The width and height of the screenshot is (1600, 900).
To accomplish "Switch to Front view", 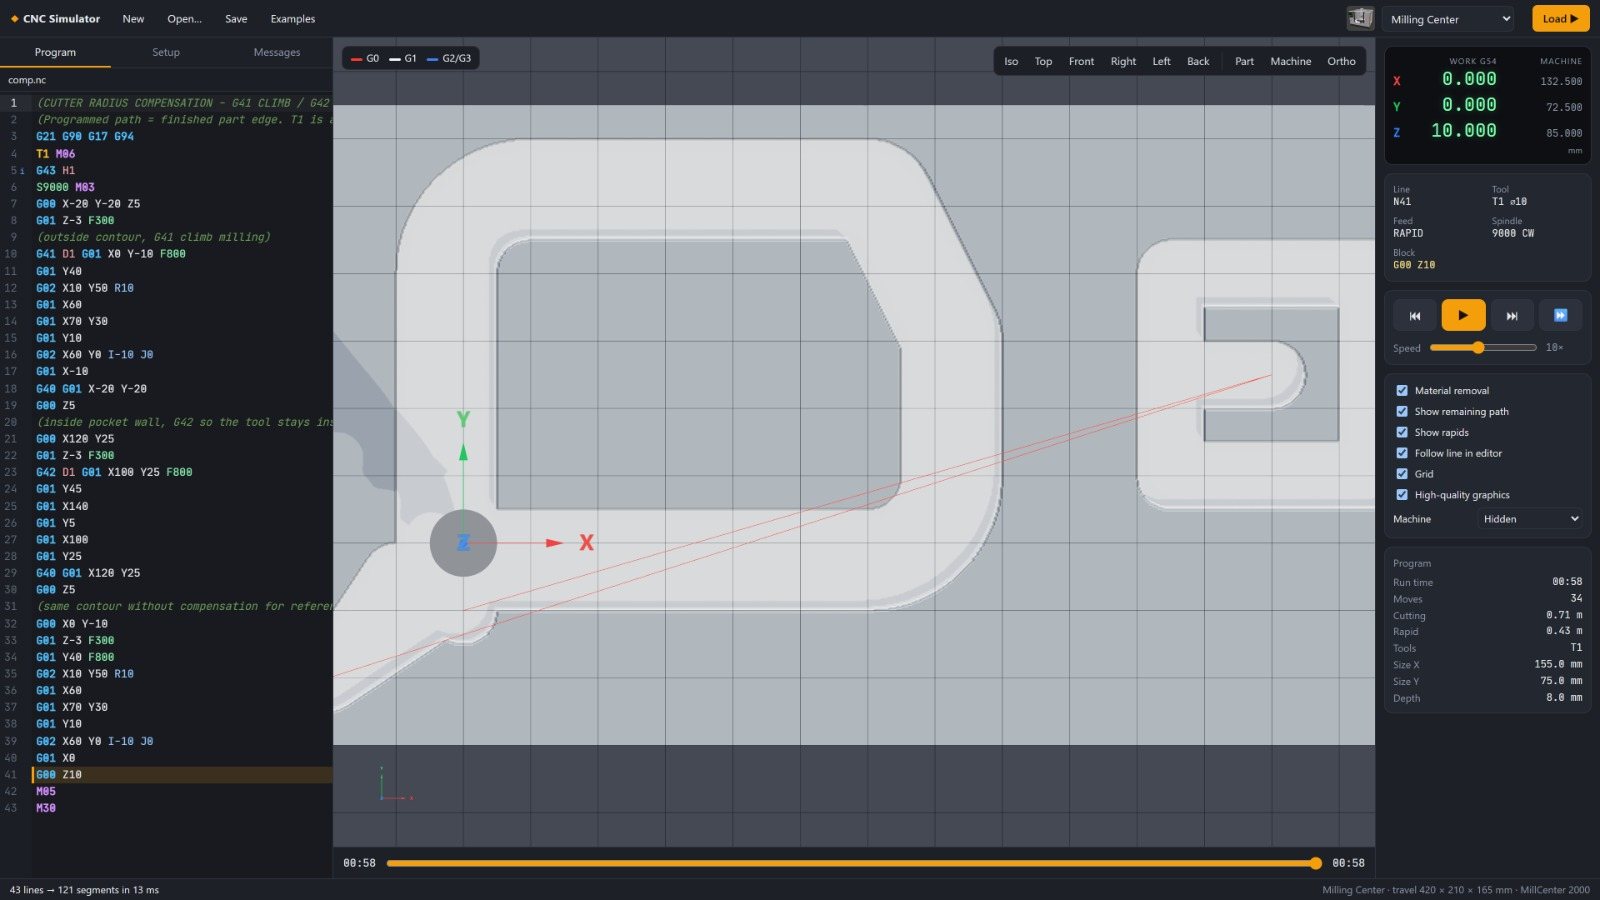I will click(x=1081, y=62).
